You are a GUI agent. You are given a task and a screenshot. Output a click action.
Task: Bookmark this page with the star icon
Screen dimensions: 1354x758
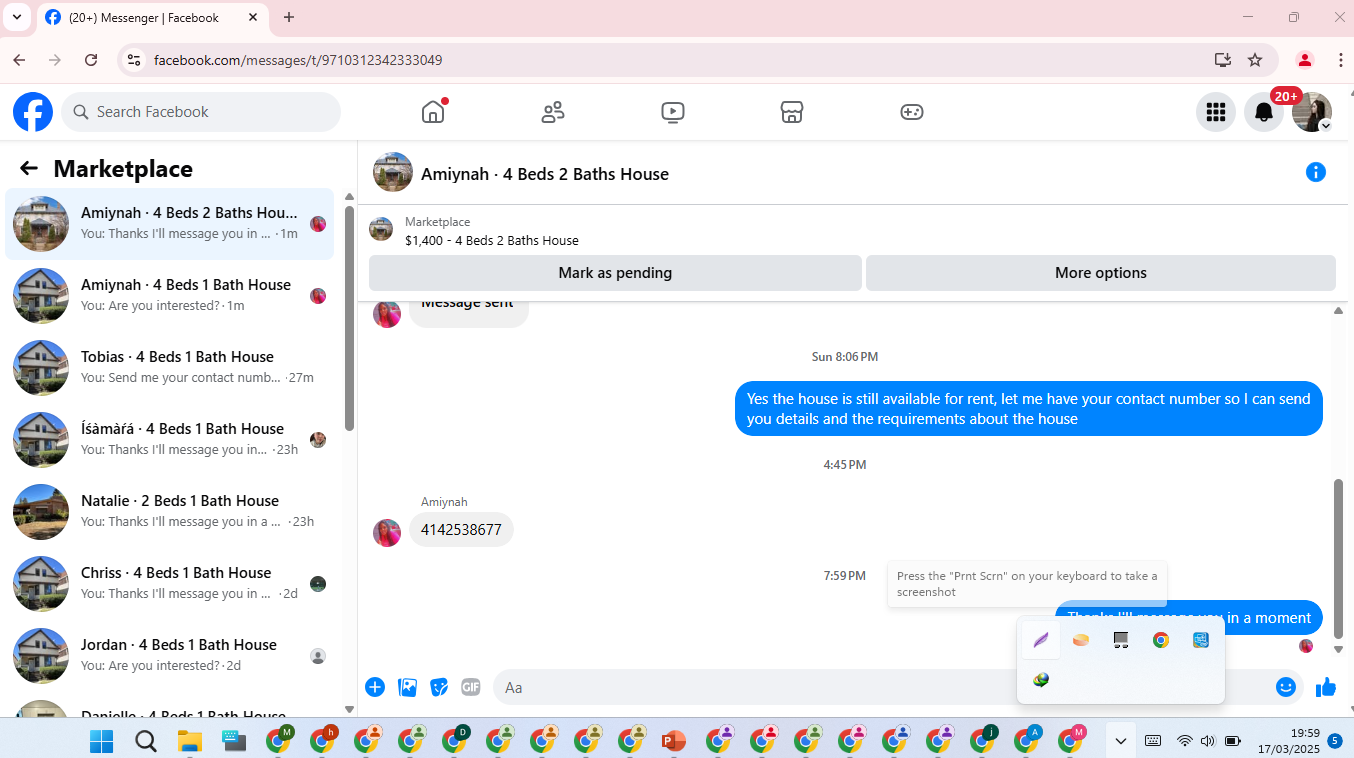[x=1255, y=60]
